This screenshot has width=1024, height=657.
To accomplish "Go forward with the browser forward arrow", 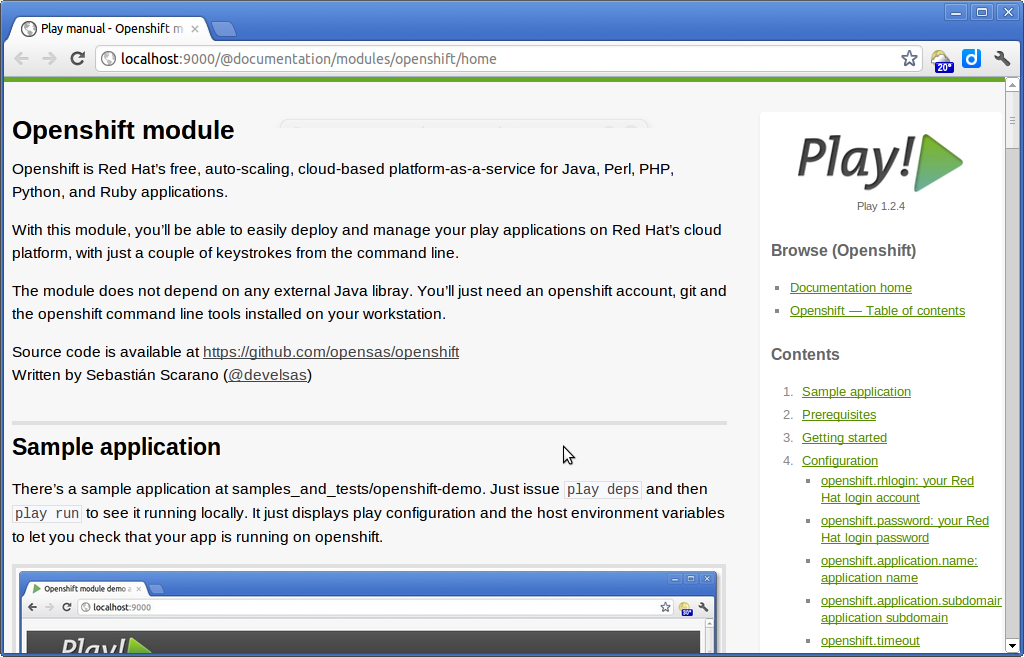I will click(50, 59).
